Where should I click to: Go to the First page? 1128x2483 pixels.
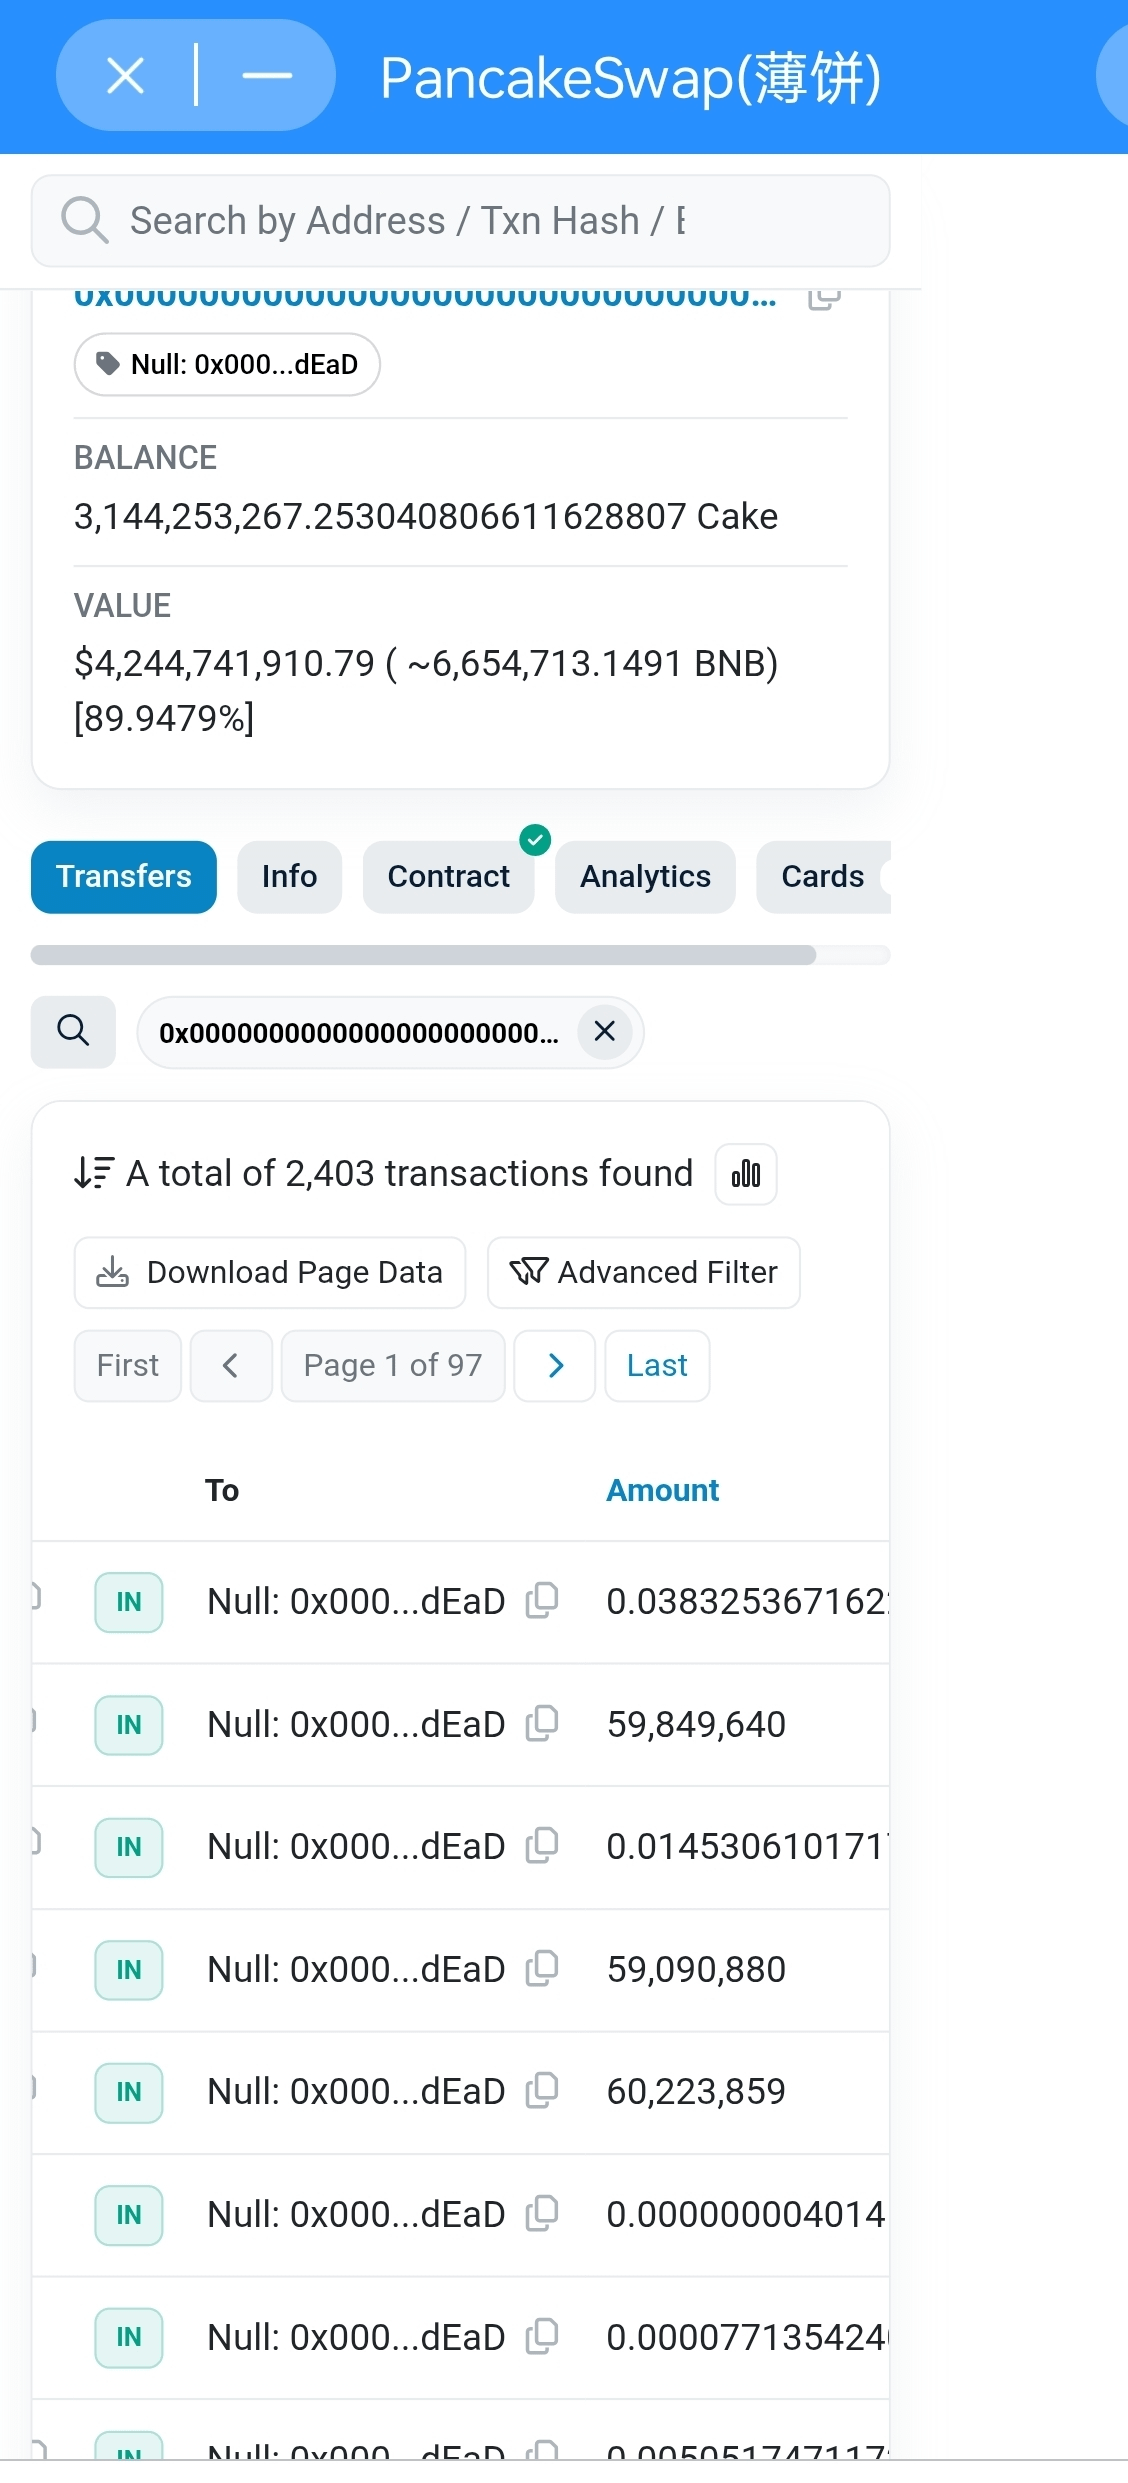pyautogui.click(x=128, y=1365)
